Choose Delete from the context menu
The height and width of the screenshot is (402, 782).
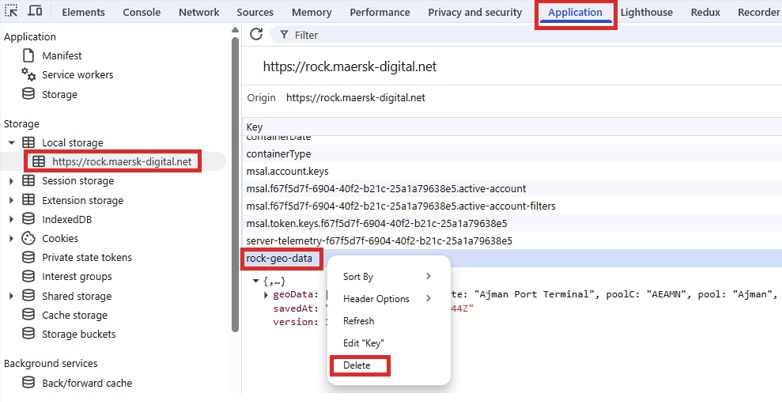357,365
